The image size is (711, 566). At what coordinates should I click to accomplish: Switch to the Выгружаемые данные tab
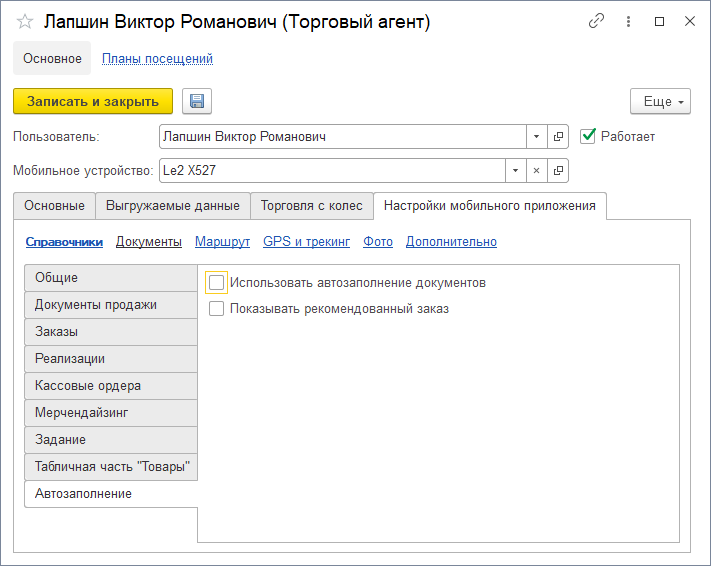coord(172,206)
